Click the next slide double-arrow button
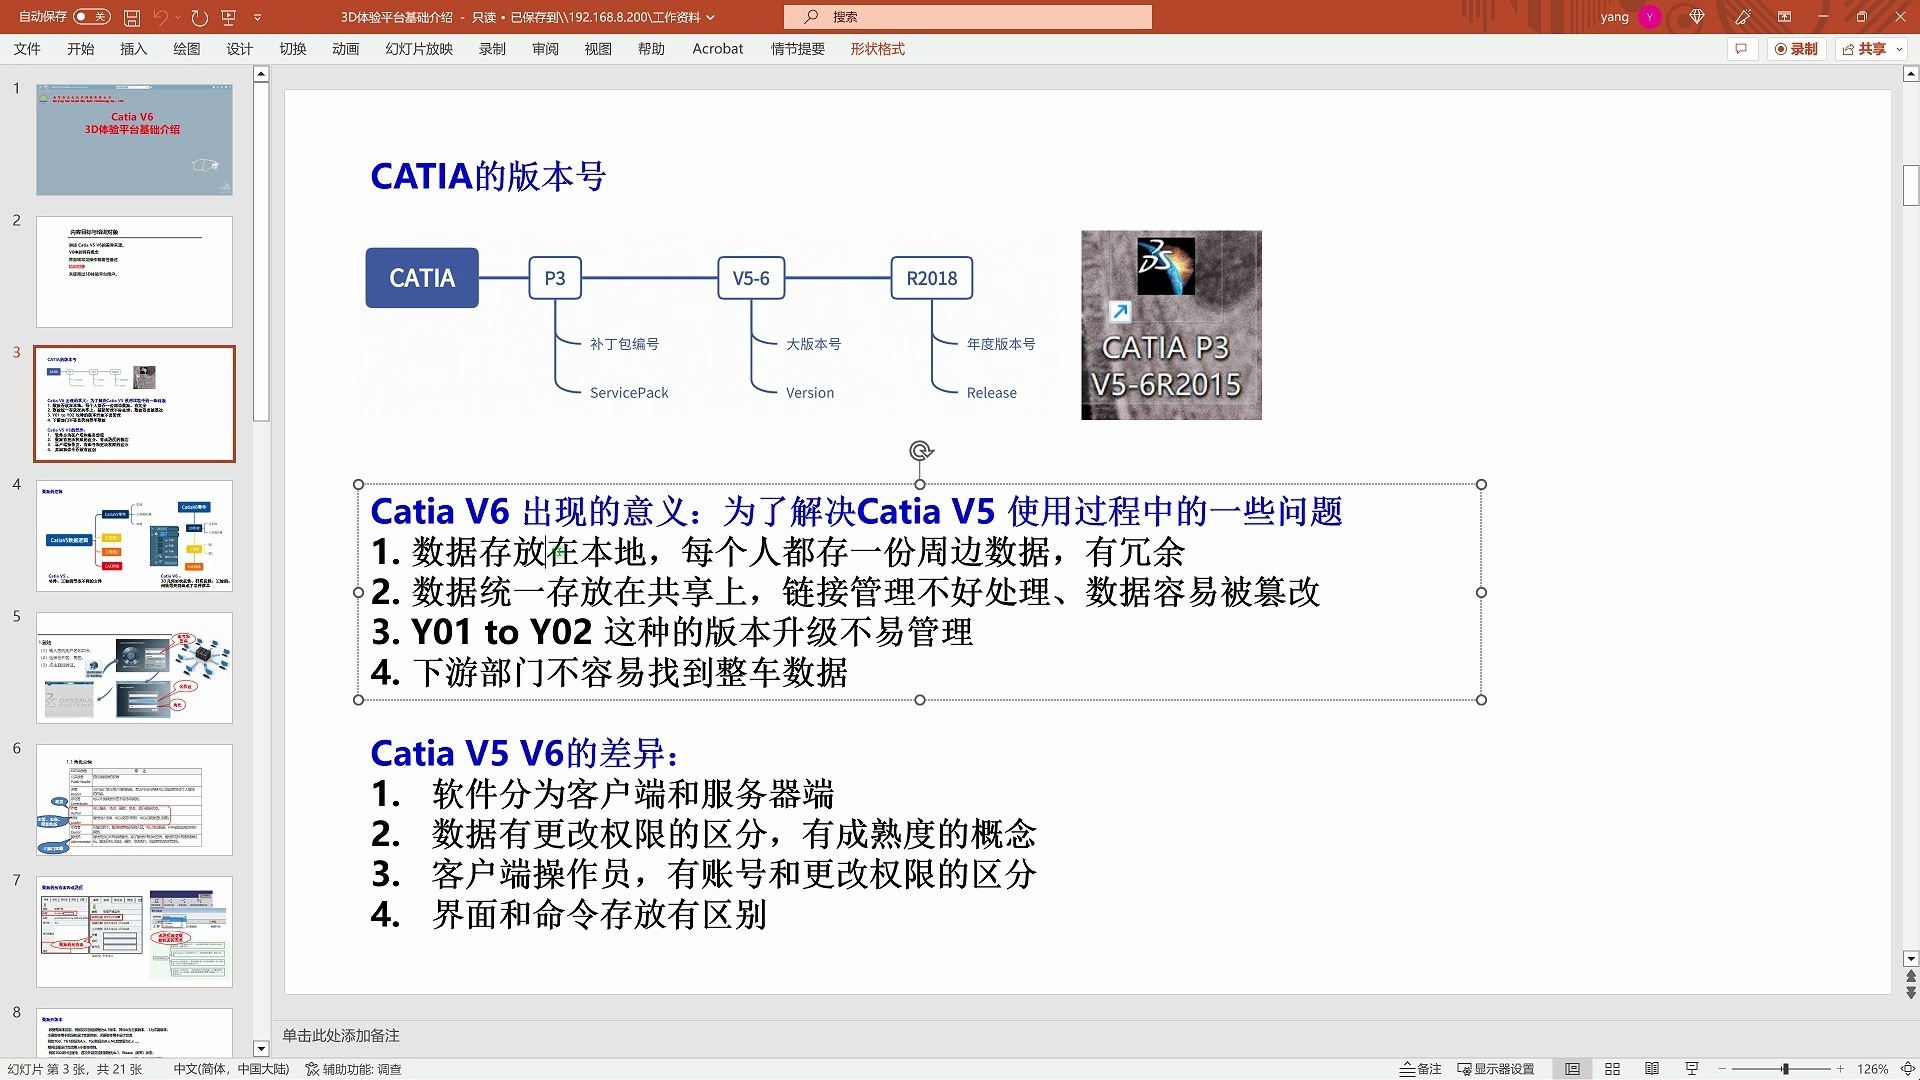 tap(1910, 992)
